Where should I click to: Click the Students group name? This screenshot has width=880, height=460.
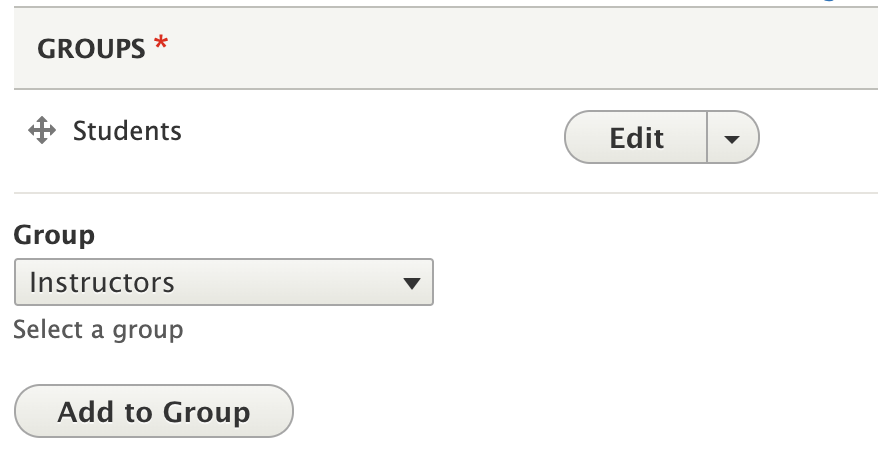click(127, 131)
